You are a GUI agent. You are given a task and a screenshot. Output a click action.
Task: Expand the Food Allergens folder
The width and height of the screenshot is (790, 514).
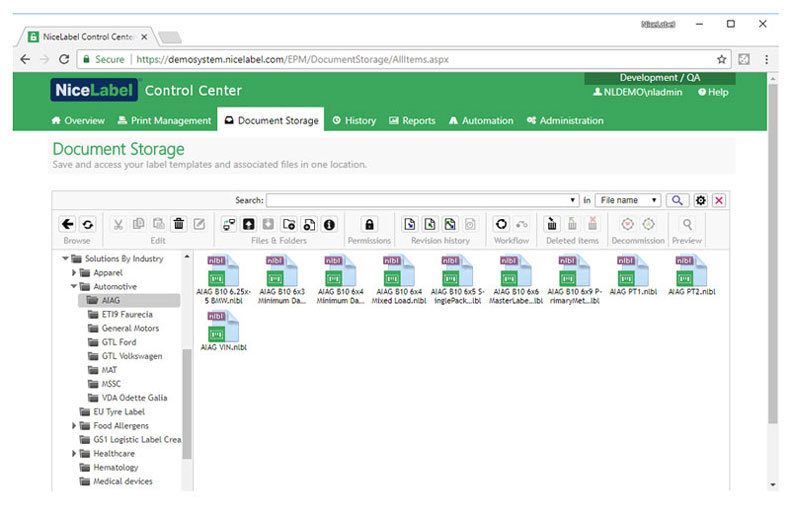[x=74, y=426]
